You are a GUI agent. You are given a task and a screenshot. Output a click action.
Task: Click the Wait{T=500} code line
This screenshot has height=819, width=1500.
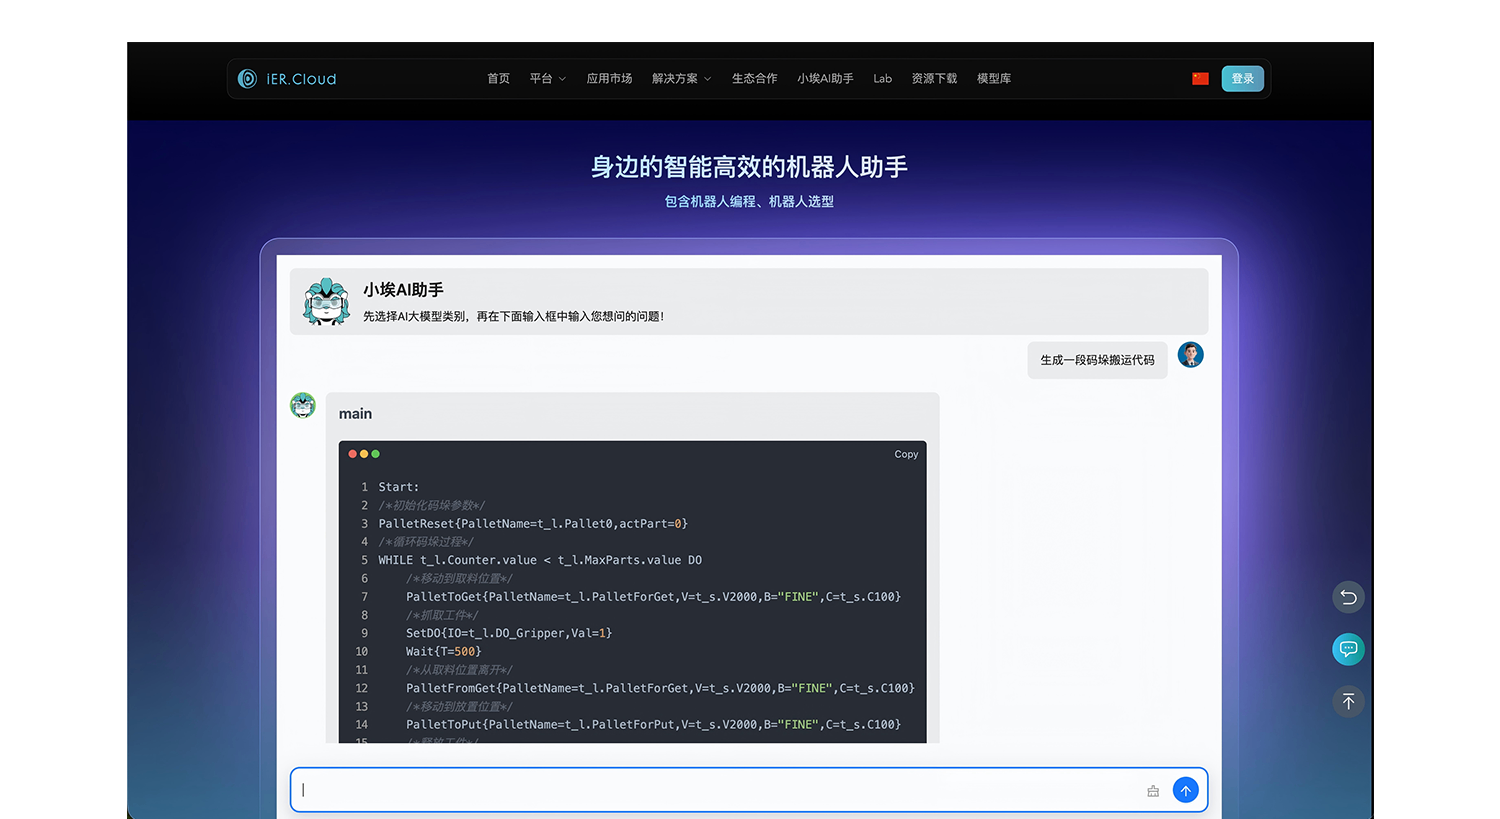coord(443,652)
